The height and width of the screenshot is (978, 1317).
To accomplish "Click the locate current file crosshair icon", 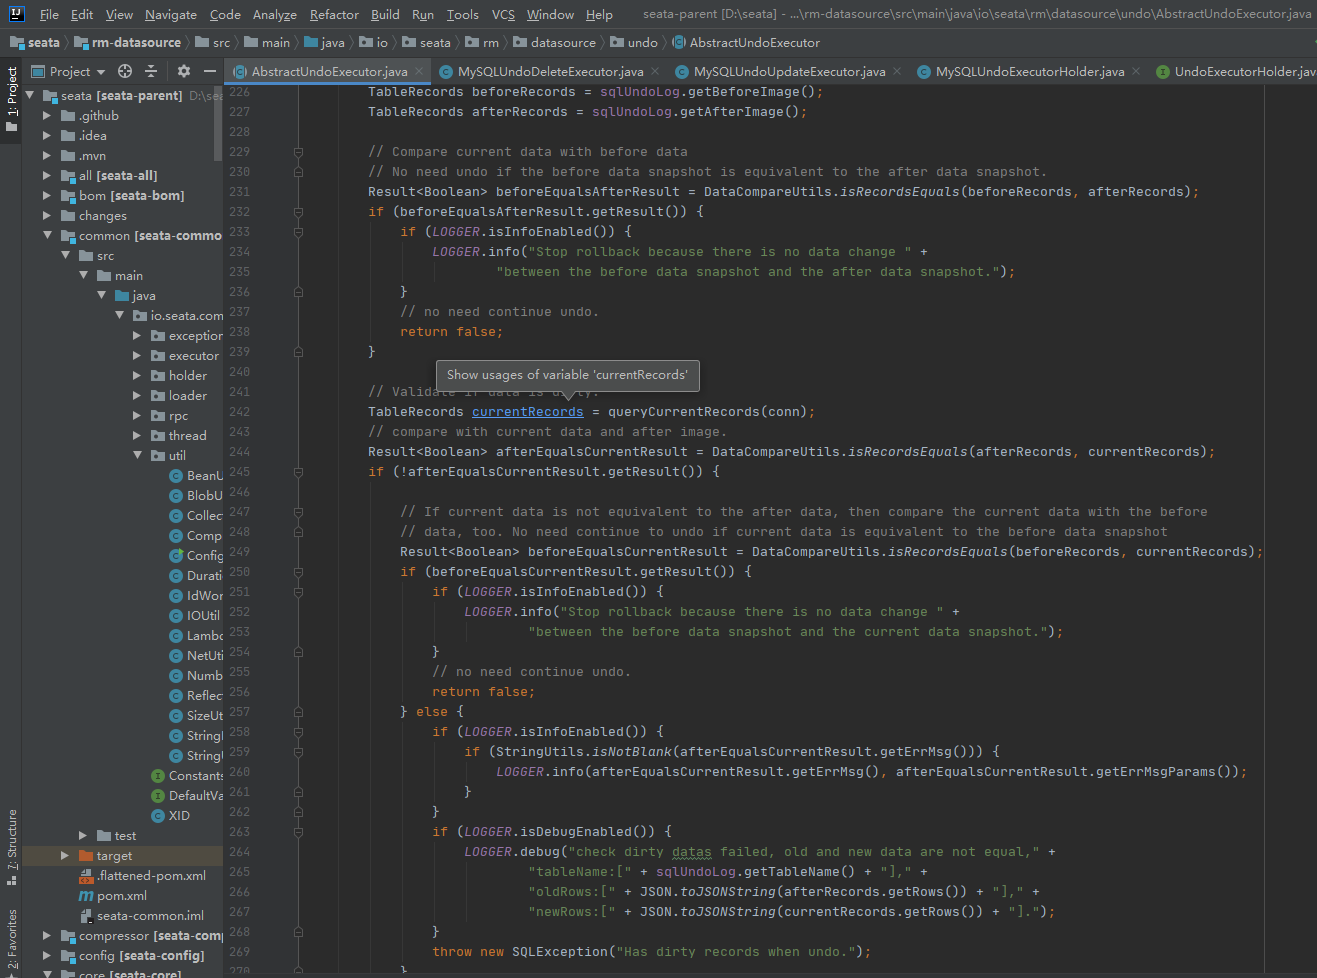I will (x=125, y=71).
